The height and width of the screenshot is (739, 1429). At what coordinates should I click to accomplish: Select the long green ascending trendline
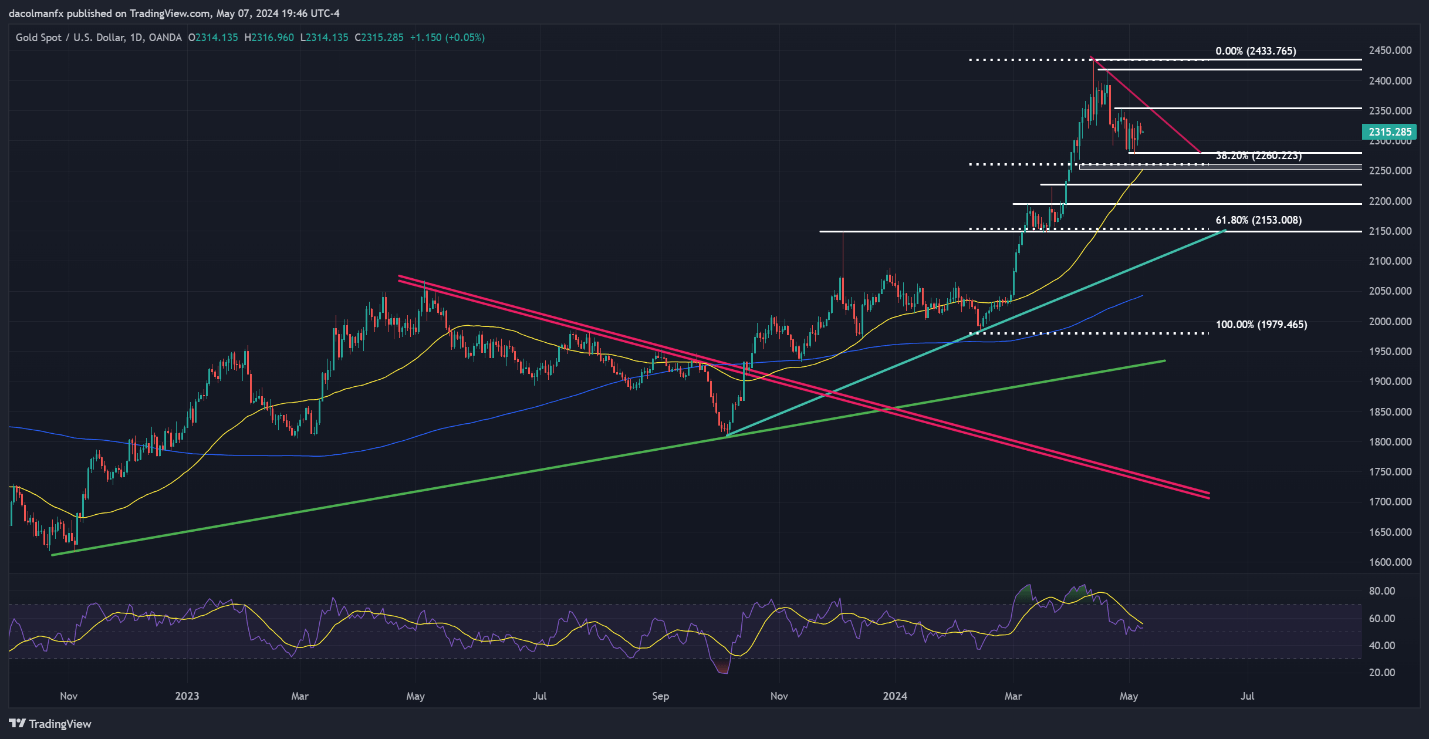[x=400, y=491]
